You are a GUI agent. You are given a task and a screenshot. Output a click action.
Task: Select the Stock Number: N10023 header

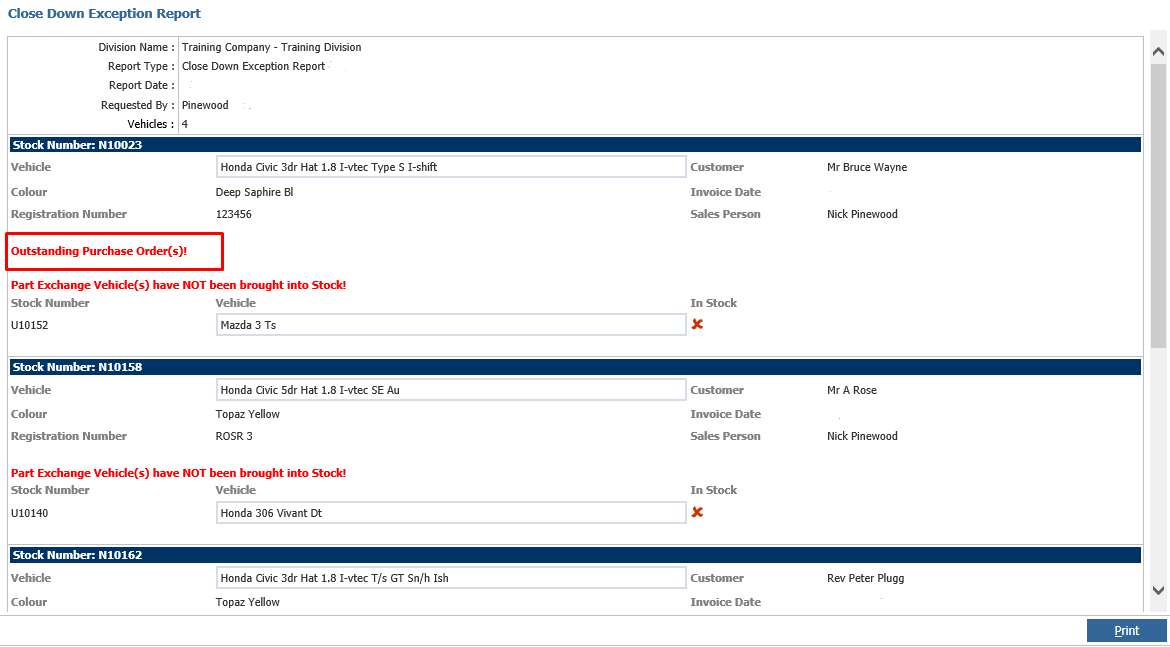click(x=77, y=145)
